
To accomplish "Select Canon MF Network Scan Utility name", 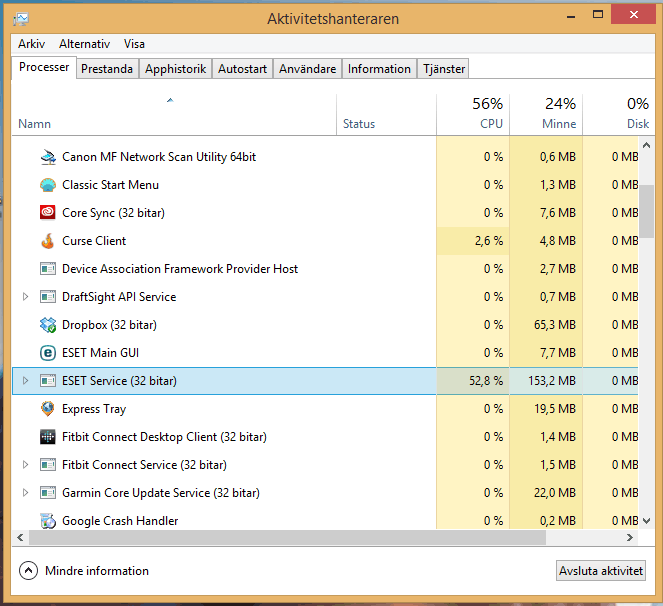I will point(159,157).
